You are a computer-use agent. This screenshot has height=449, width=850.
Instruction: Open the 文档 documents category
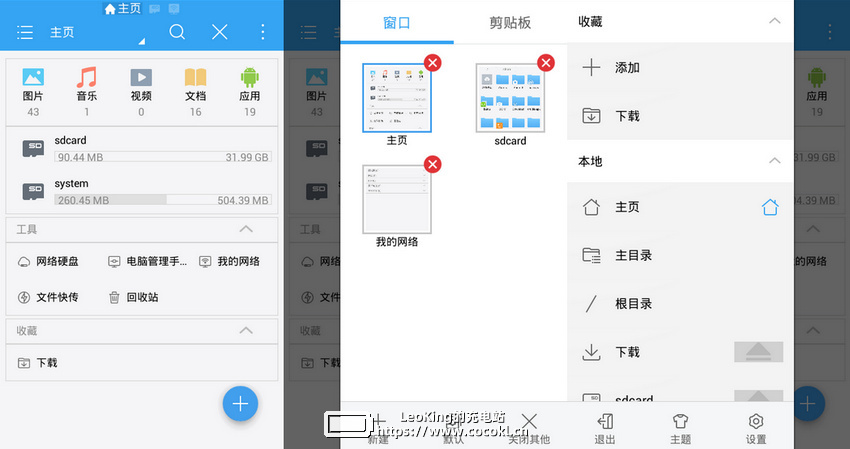[x=195, y=92]
